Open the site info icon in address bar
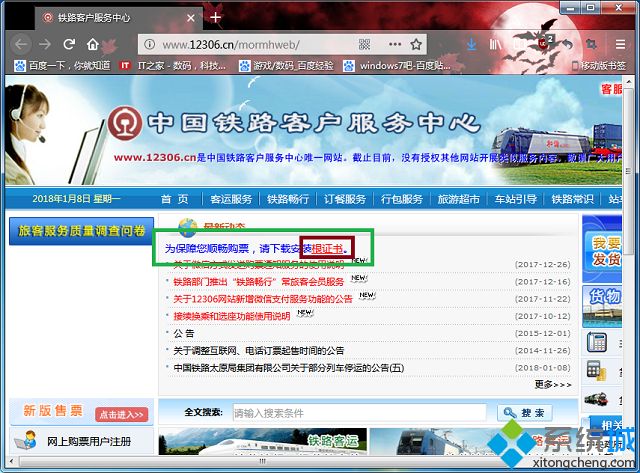 (150, 44)
